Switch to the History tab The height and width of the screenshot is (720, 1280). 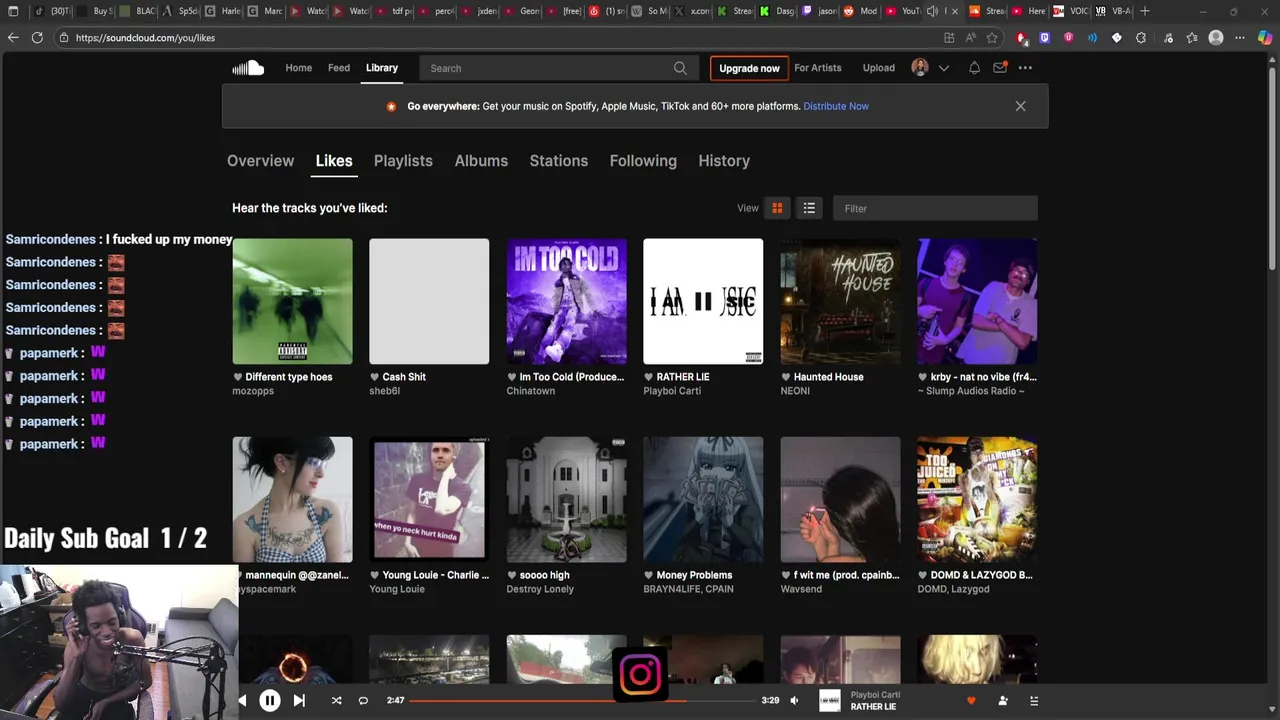724,161
